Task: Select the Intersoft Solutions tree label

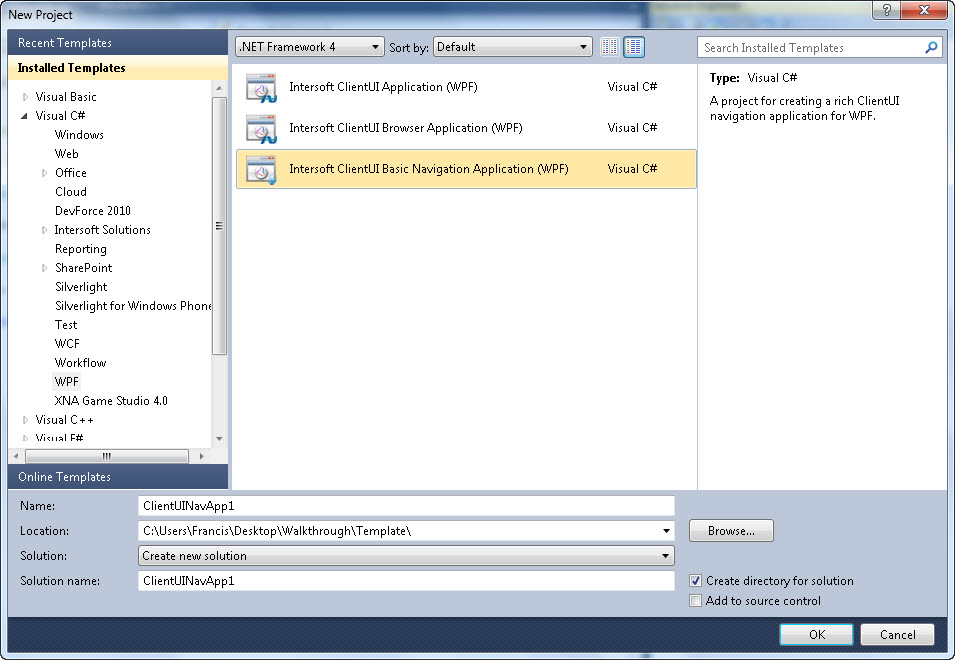Action: pyautogui.click(x=102, y=230)
